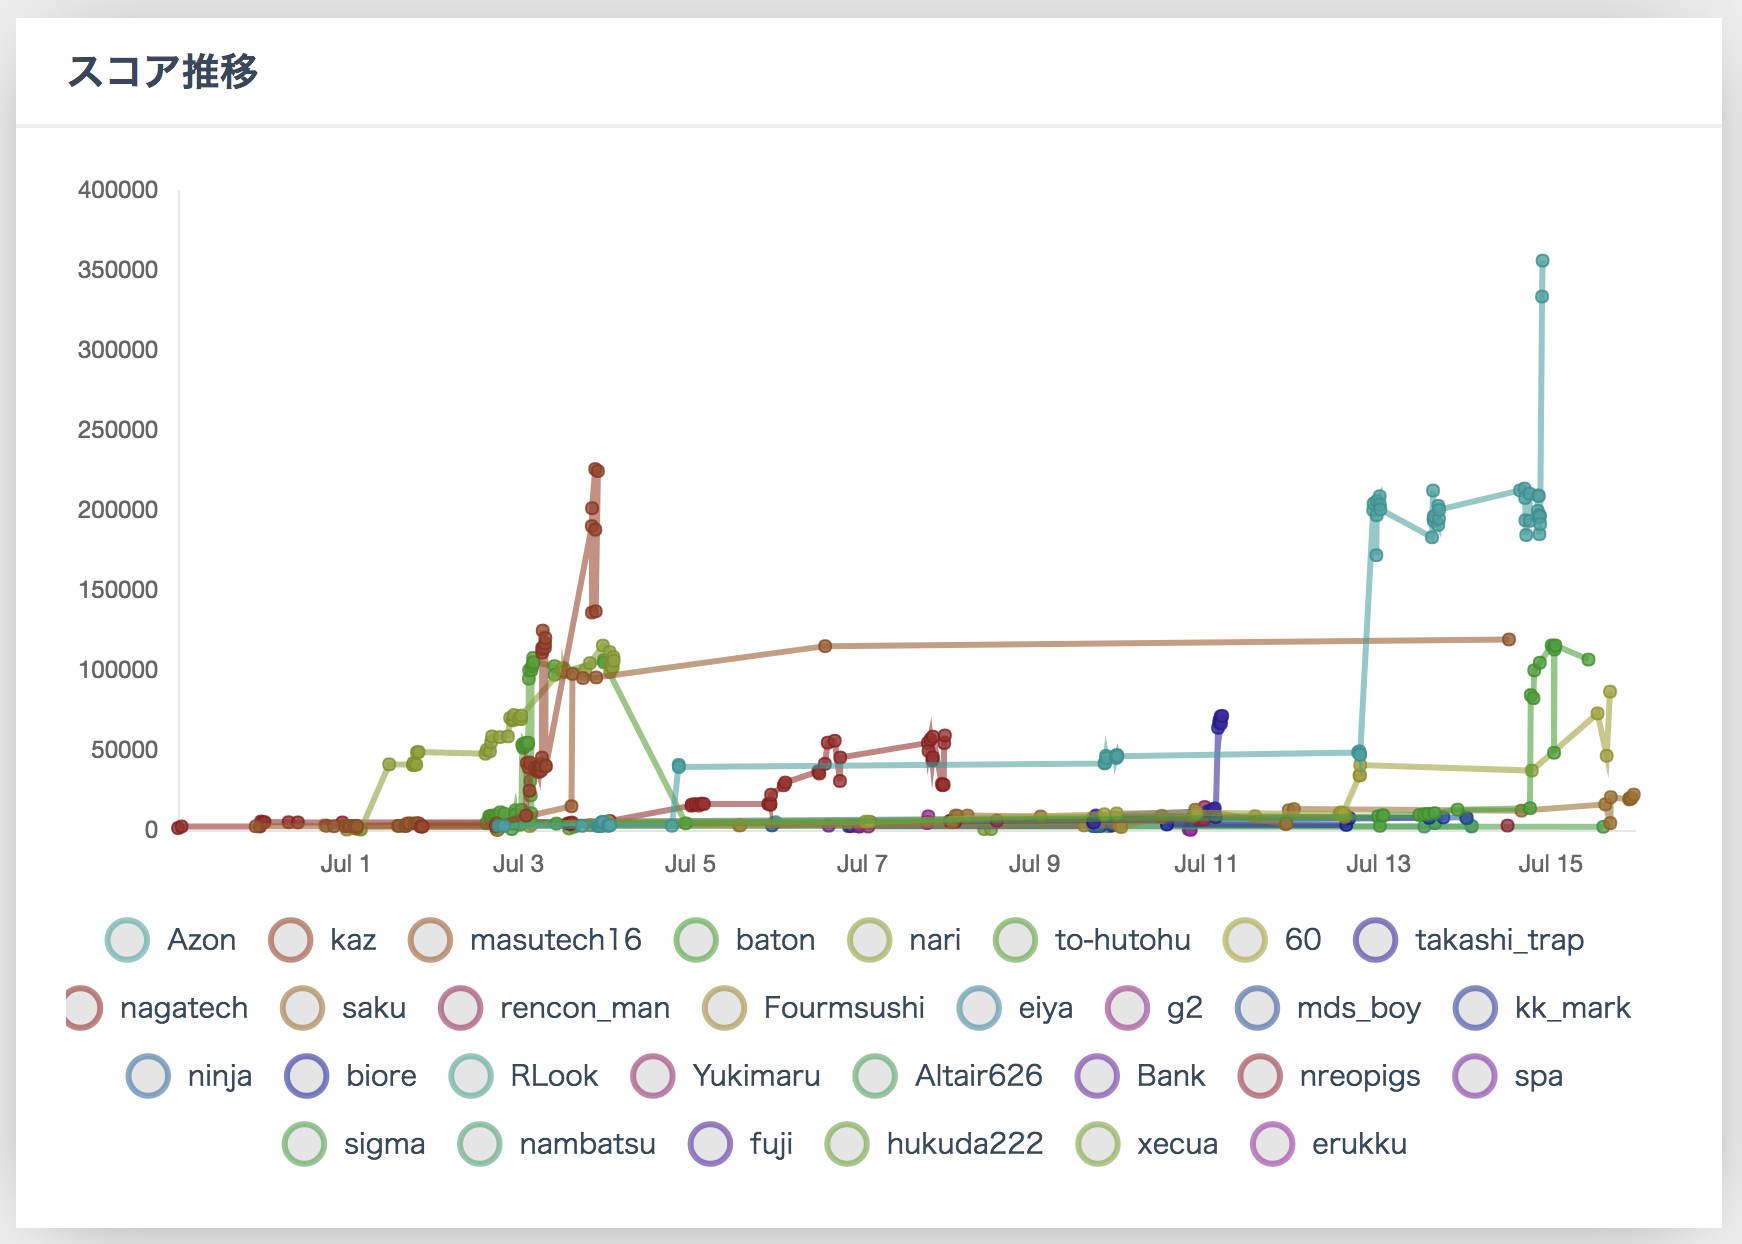Click the hukuda222 legend circle icon

[x=847, y=1144]
